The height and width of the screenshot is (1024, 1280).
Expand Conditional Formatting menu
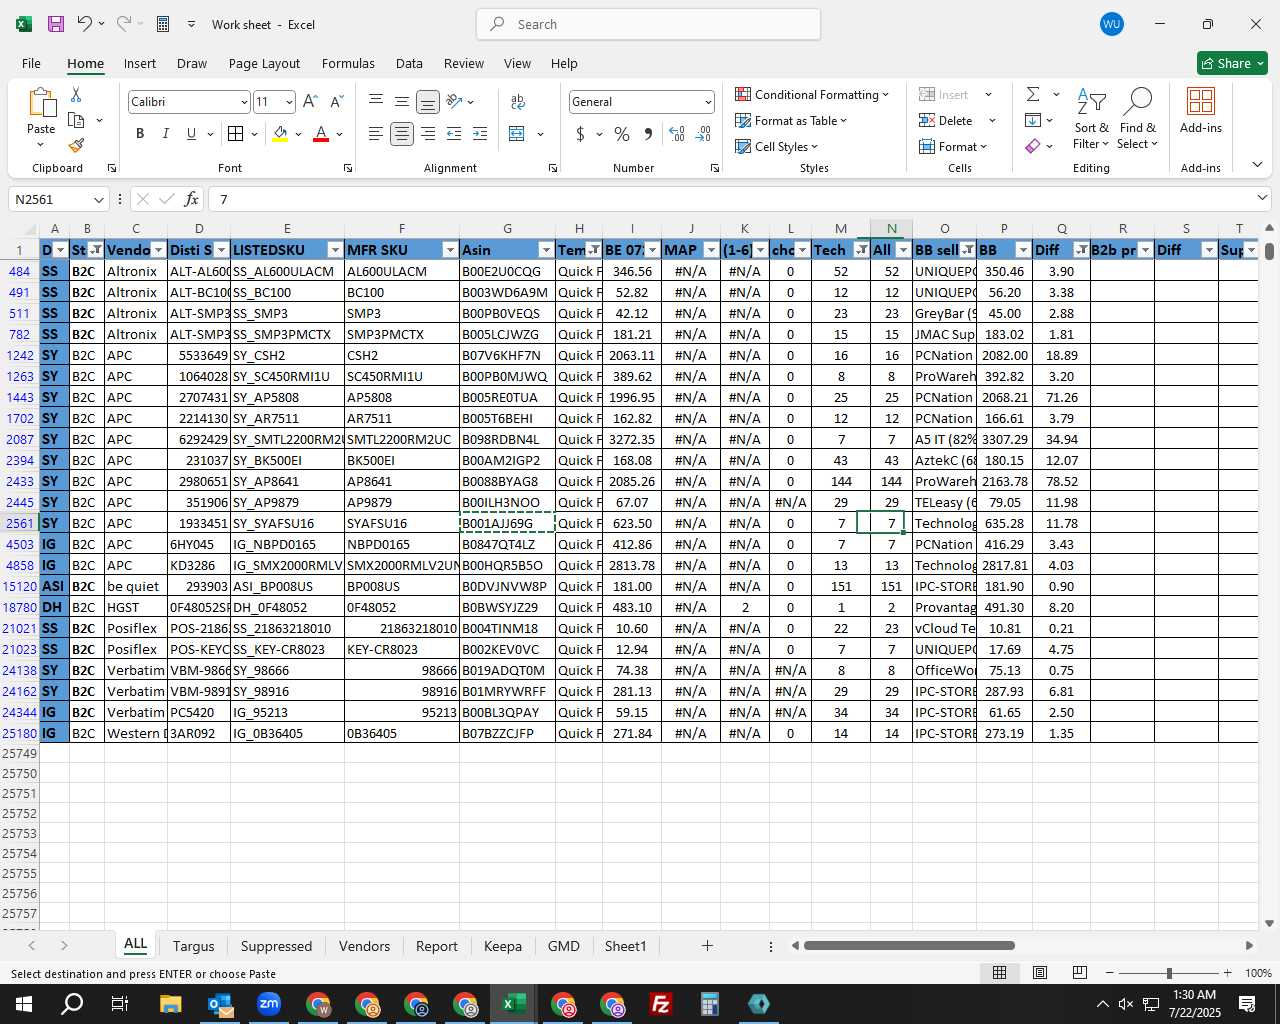(811, 94)
